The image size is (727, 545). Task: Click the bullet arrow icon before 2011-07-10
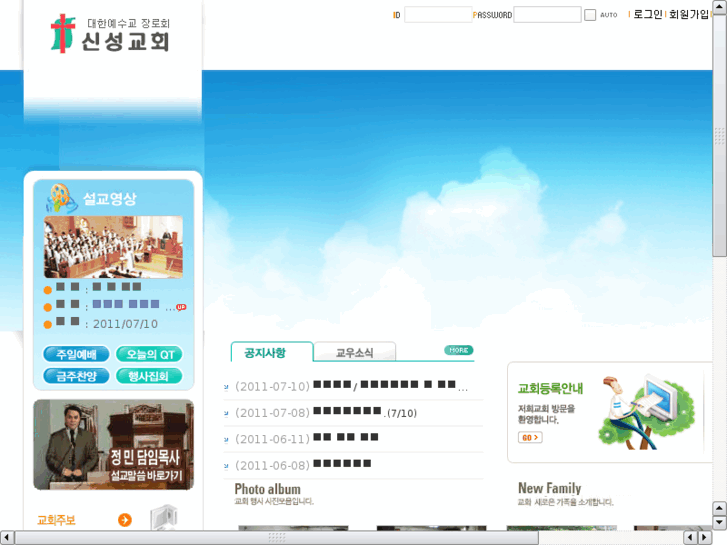click(226, 387)
